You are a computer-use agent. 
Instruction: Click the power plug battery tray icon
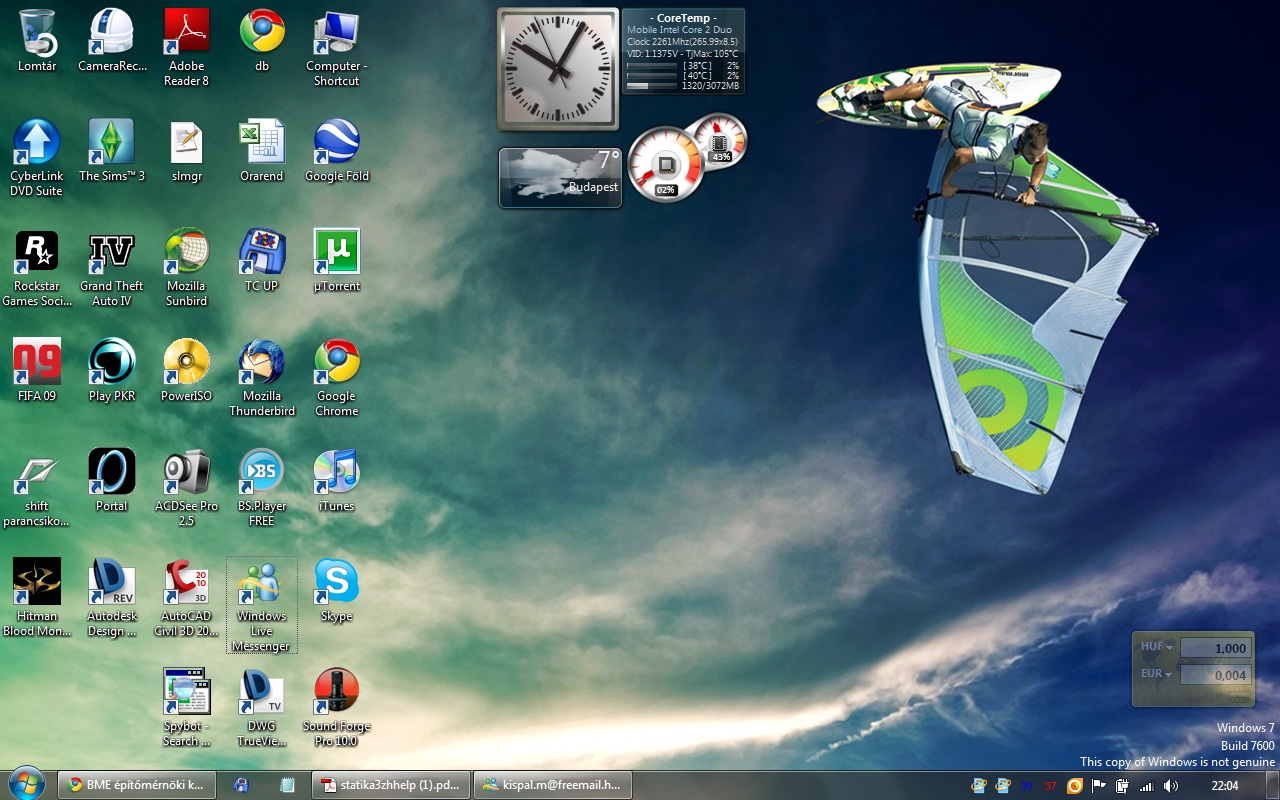tap(1123, 786)
